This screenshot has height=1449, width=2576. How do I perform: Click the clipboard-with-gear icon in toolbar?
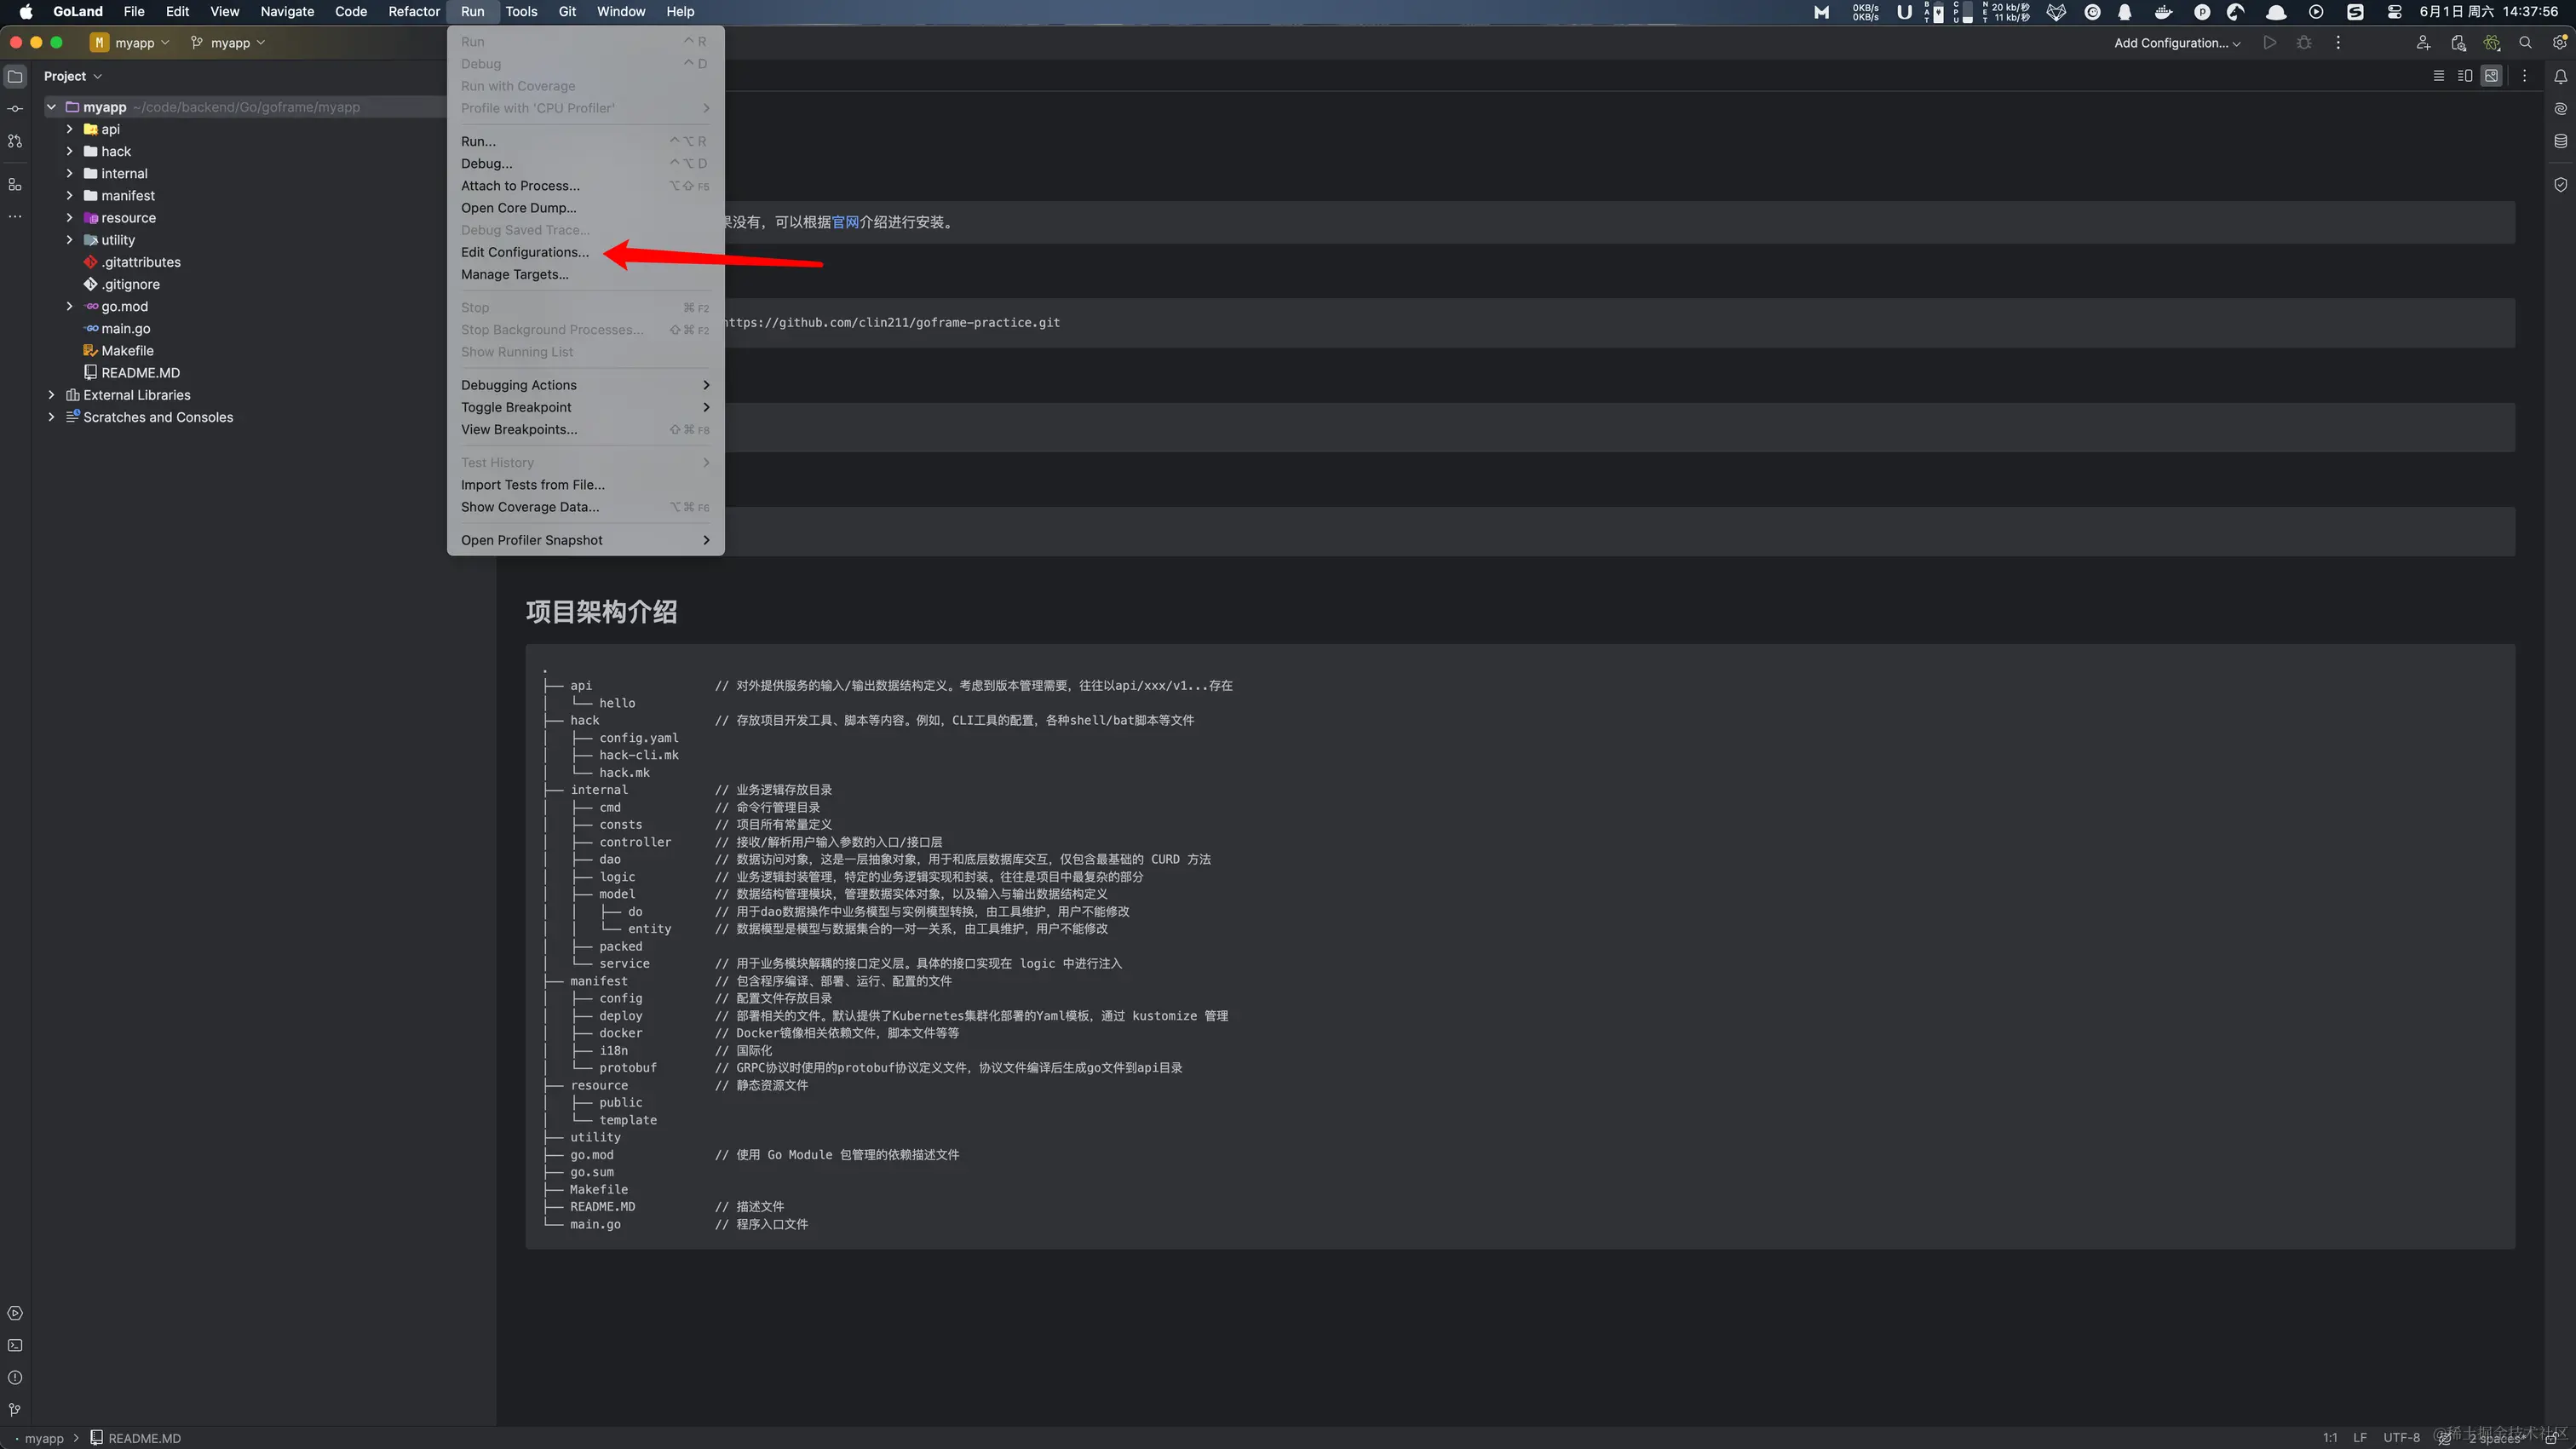[2458, 43]
